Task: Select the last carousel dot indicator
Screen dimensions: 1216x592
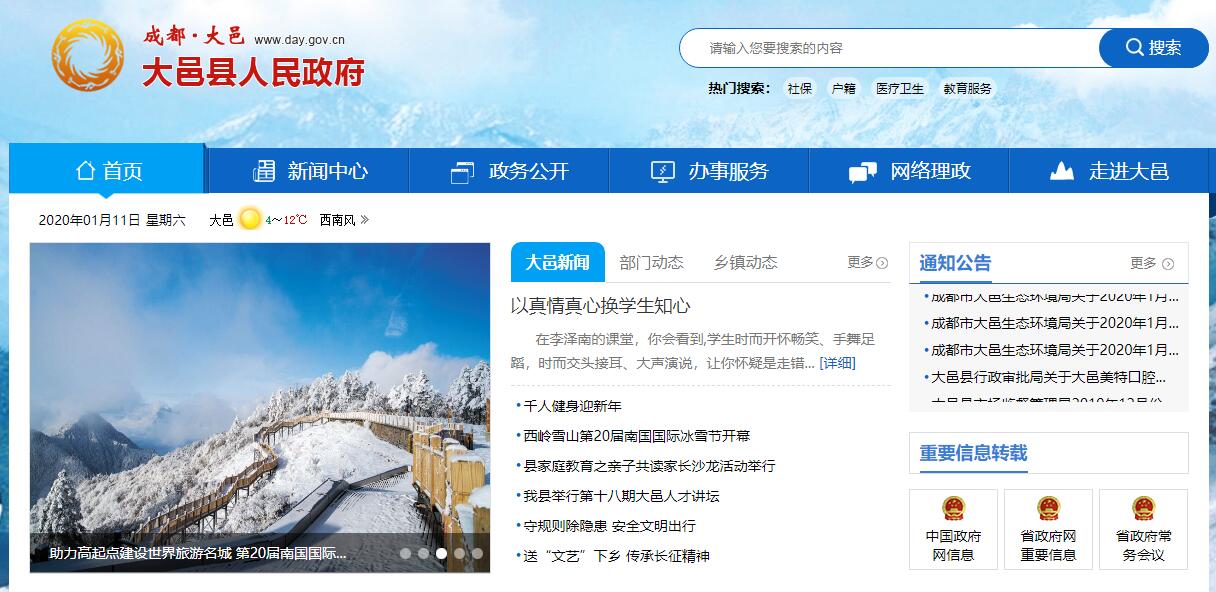Action: [477, 553]
